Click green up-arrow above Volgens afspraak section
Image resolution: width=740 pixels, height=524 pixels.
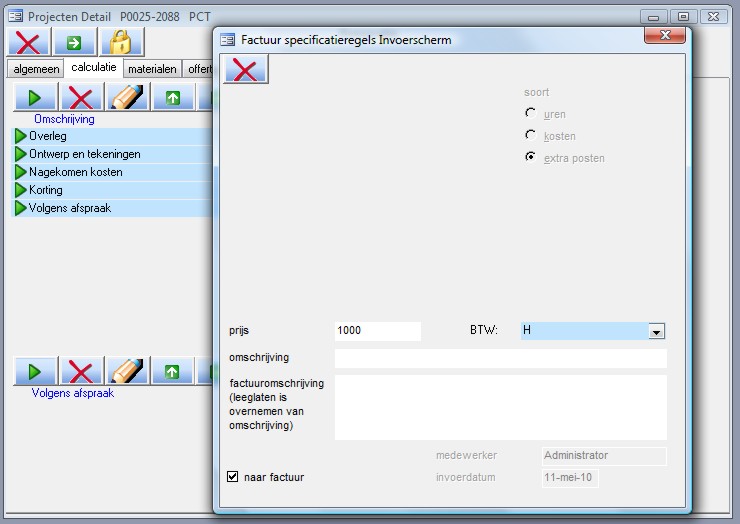[173, 372]
